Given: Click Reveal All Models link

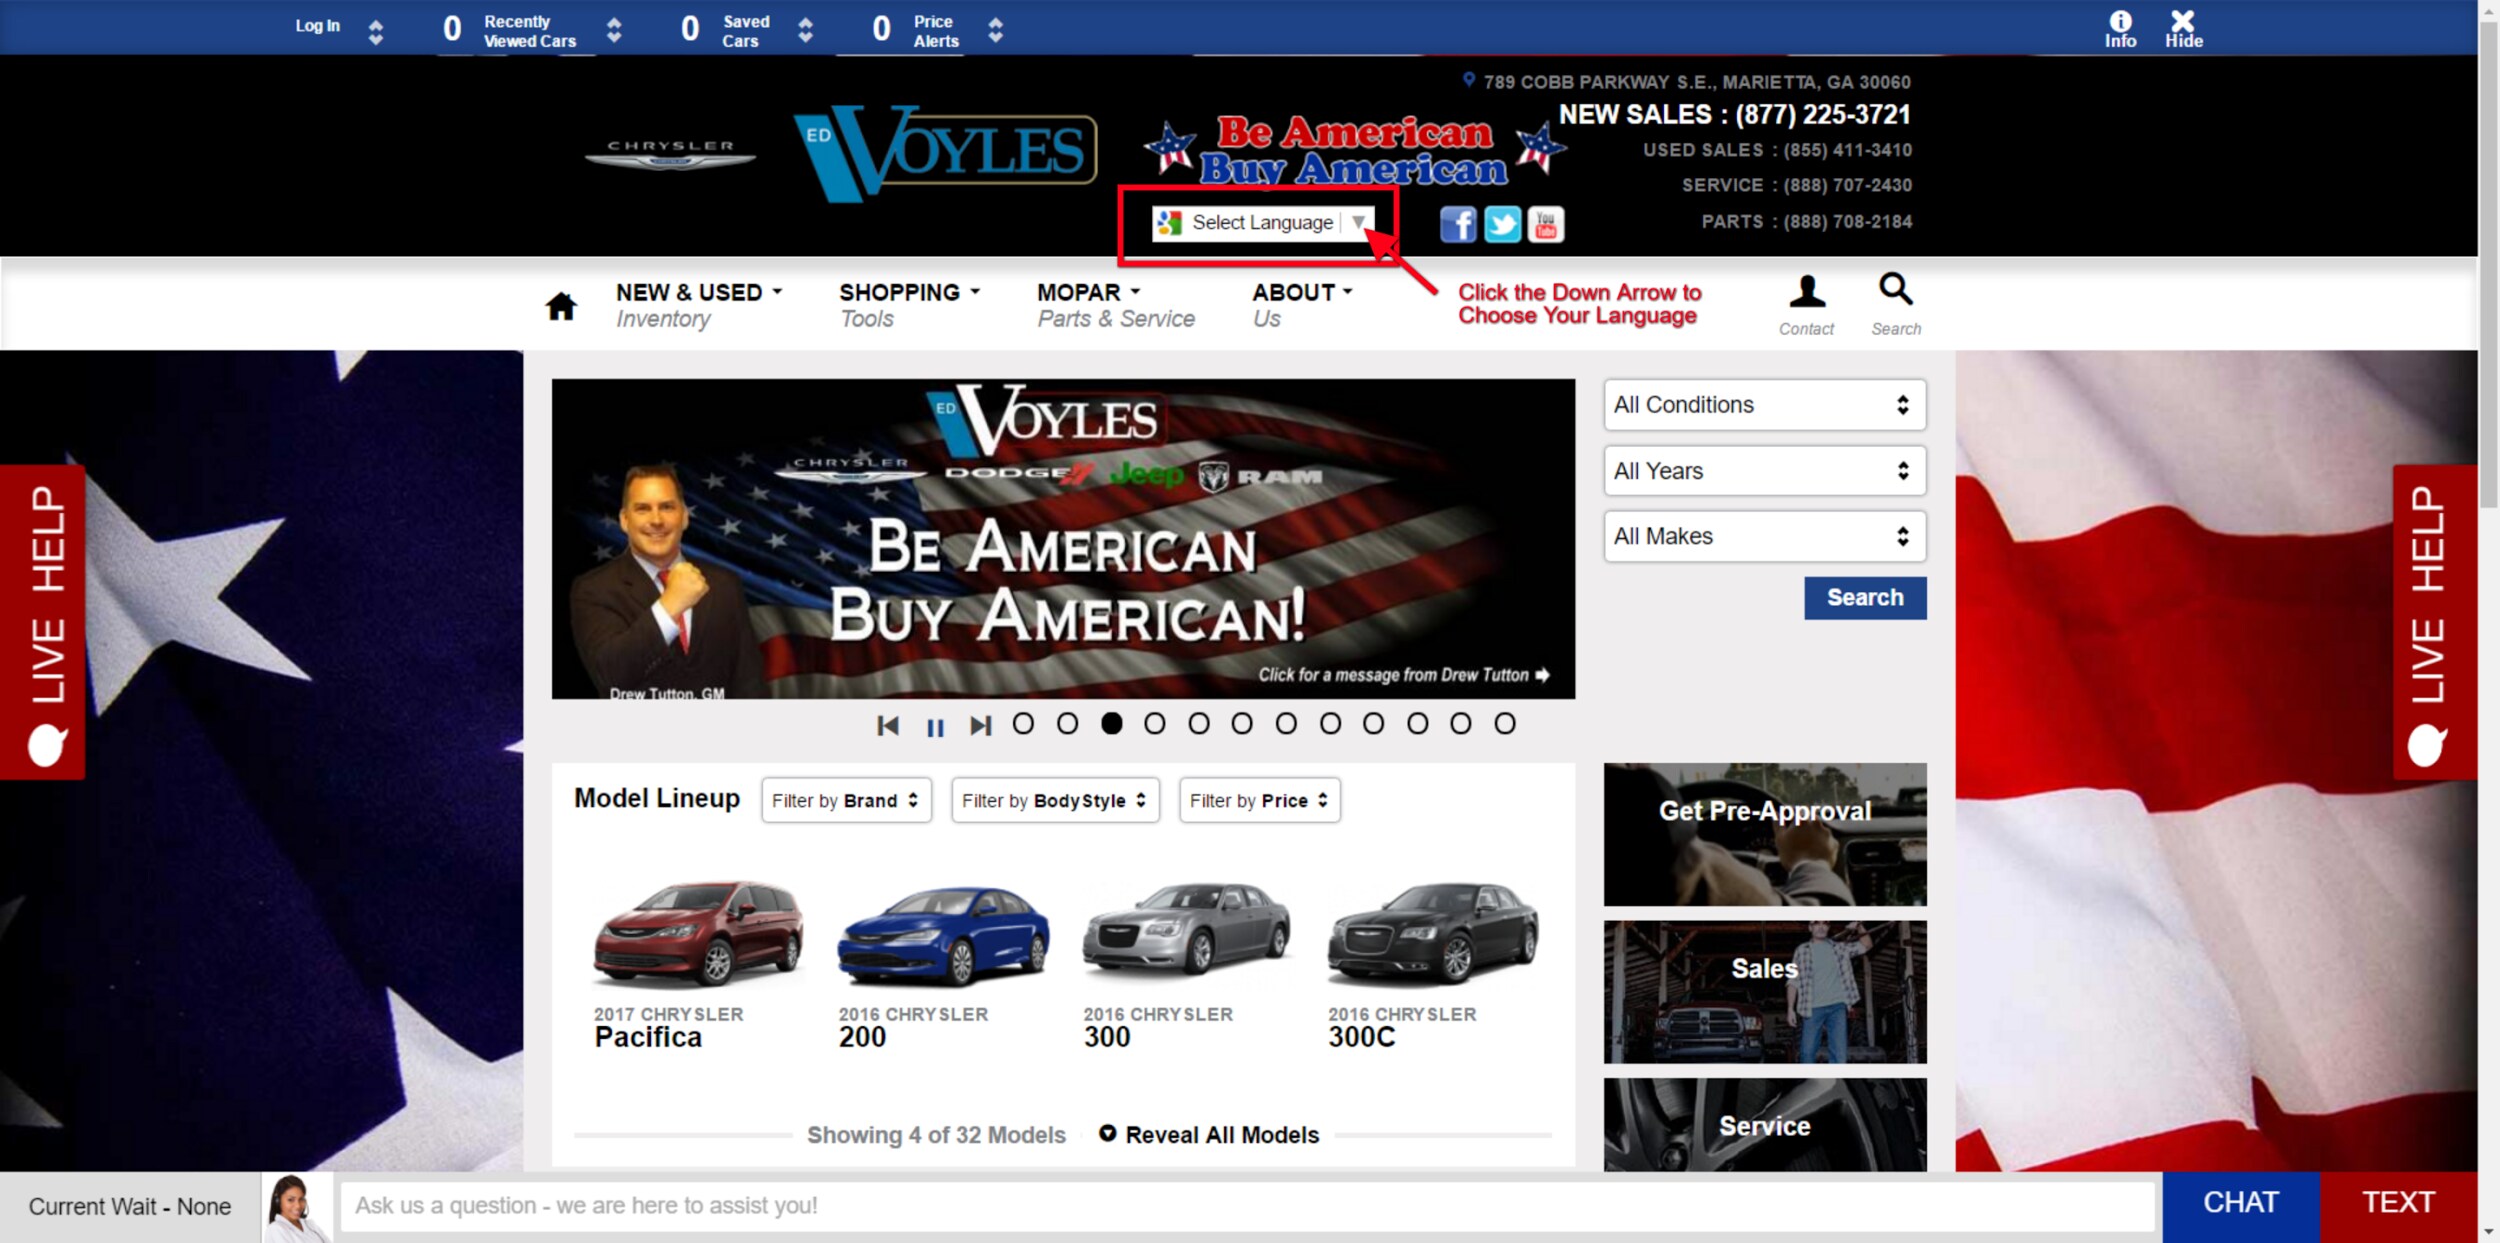Looking at the screenshot, I should point(1221,1135).
